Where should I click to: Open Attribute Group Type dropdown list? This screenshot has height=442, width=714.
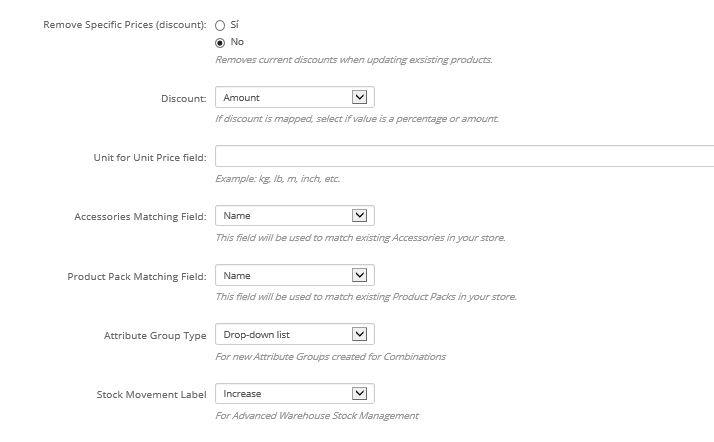295,334
